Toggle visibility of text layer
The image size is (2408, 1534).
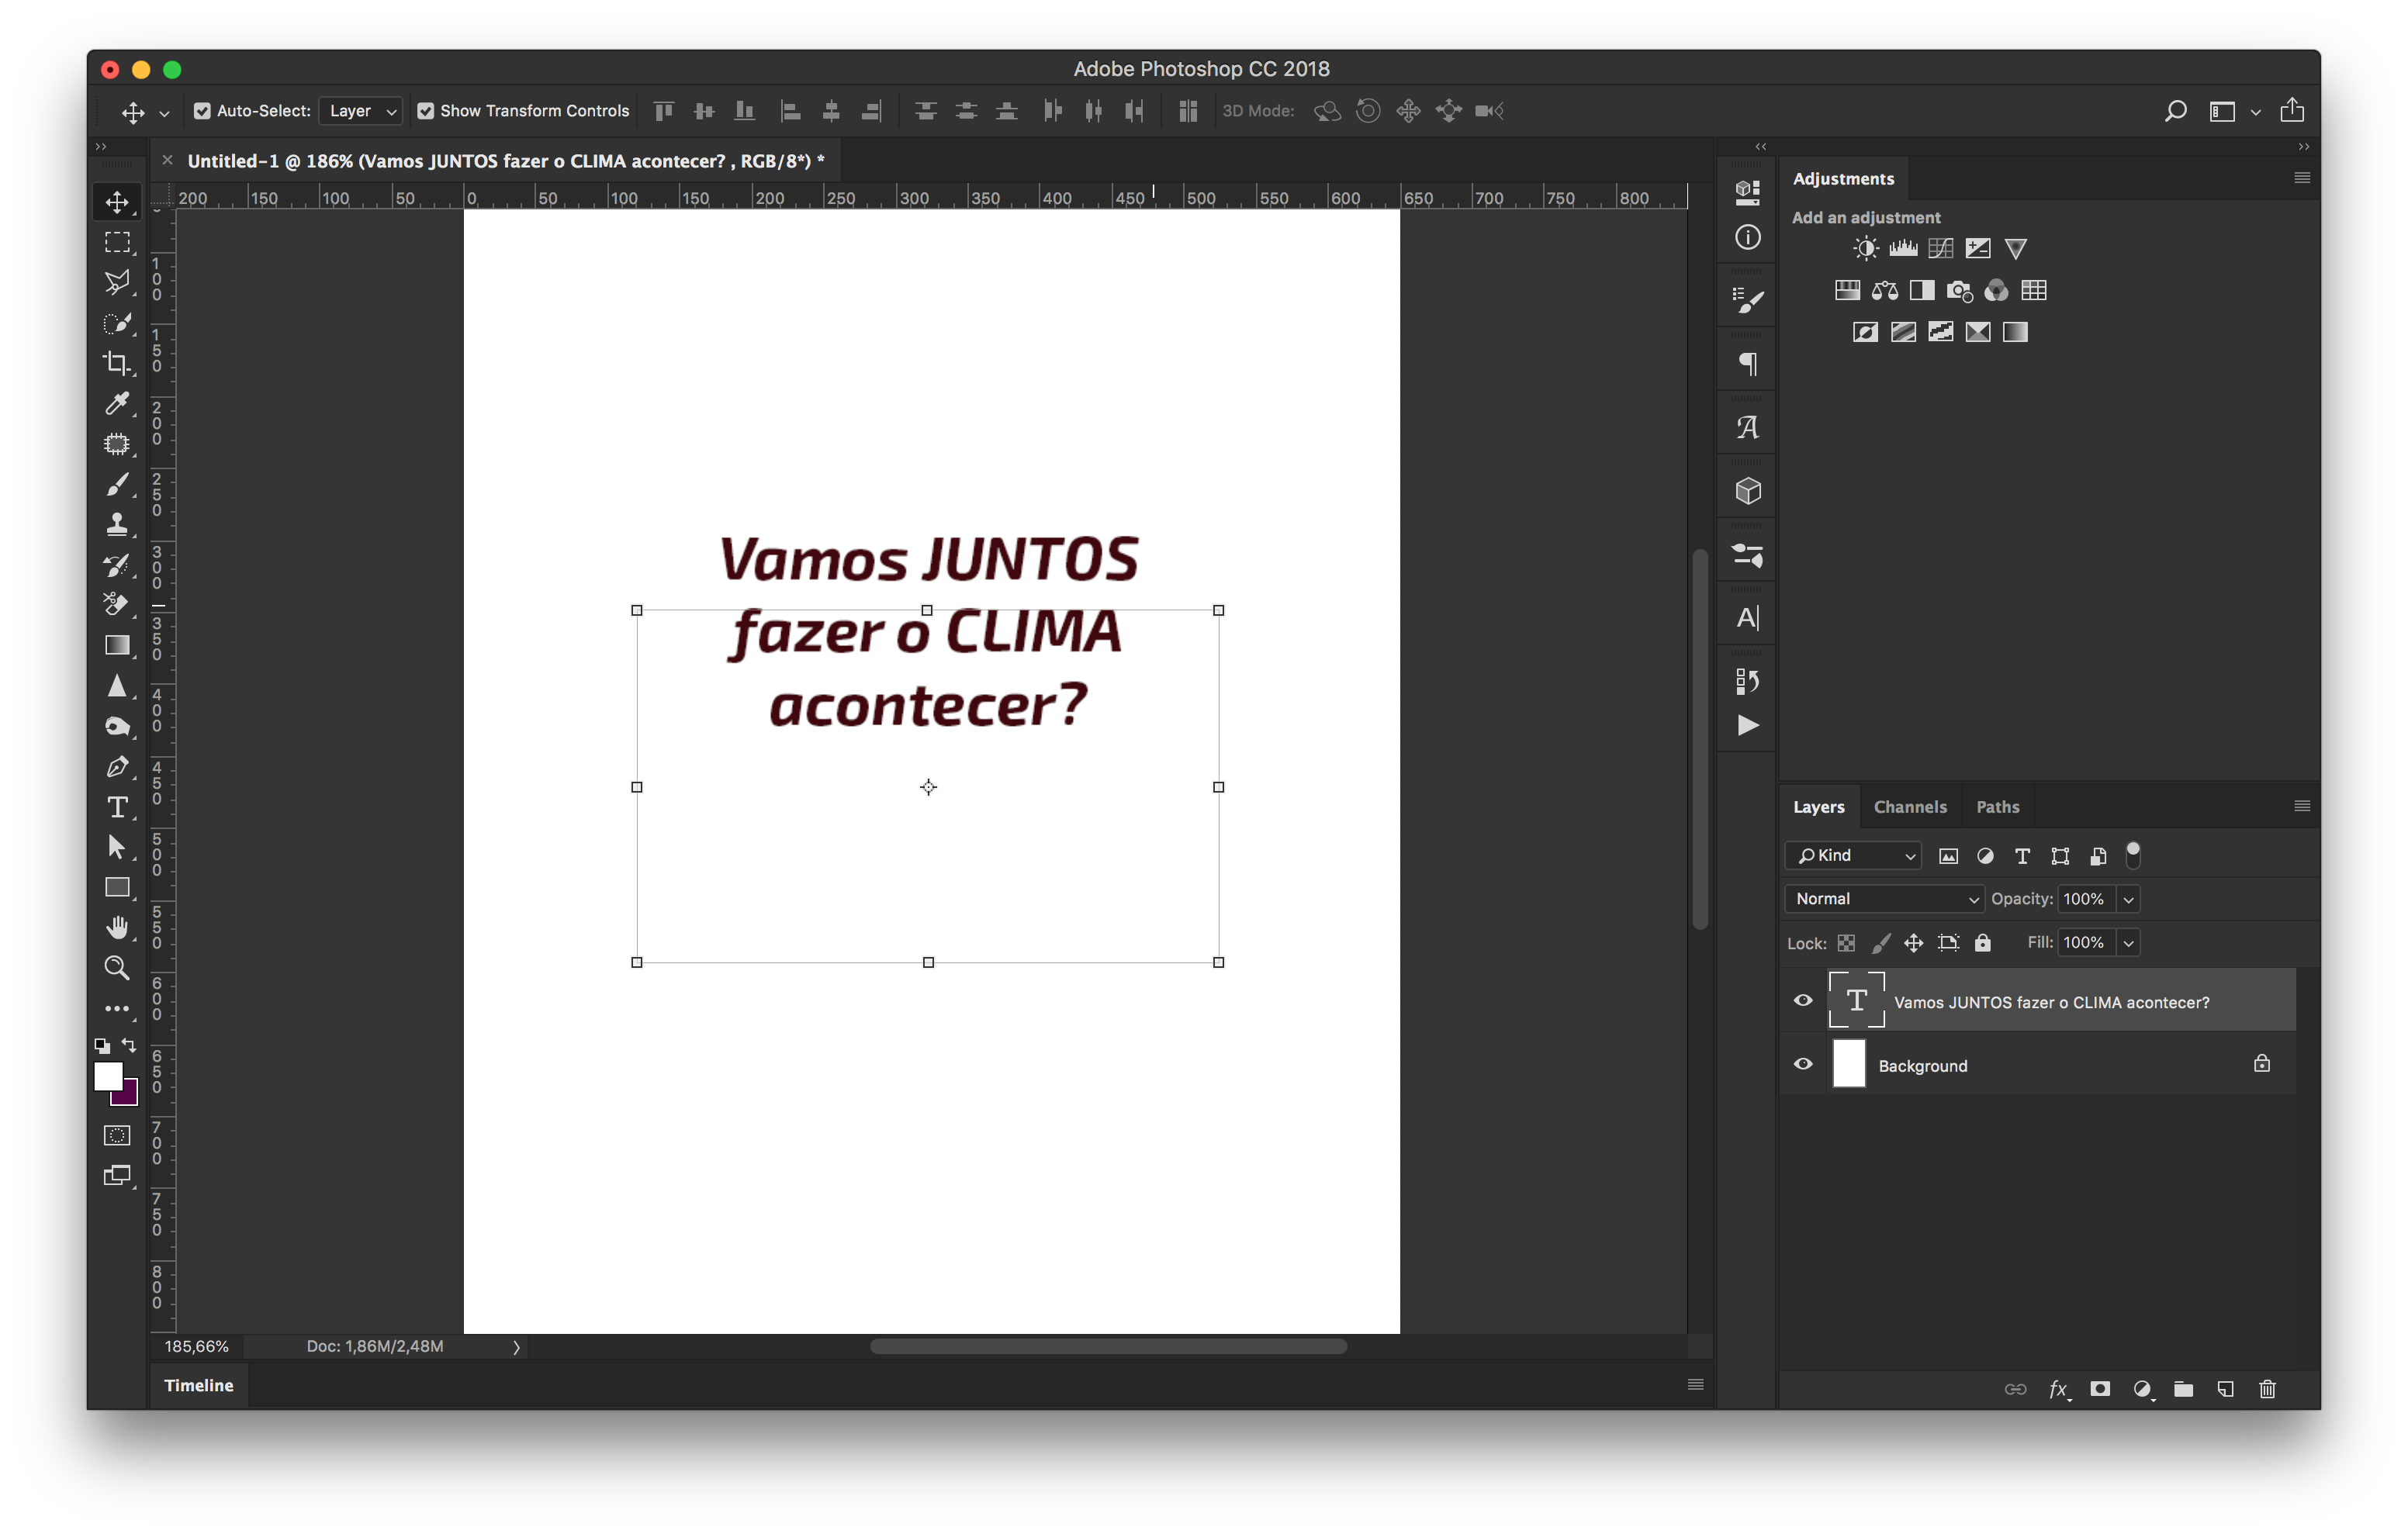(x=1802, y=1000)
